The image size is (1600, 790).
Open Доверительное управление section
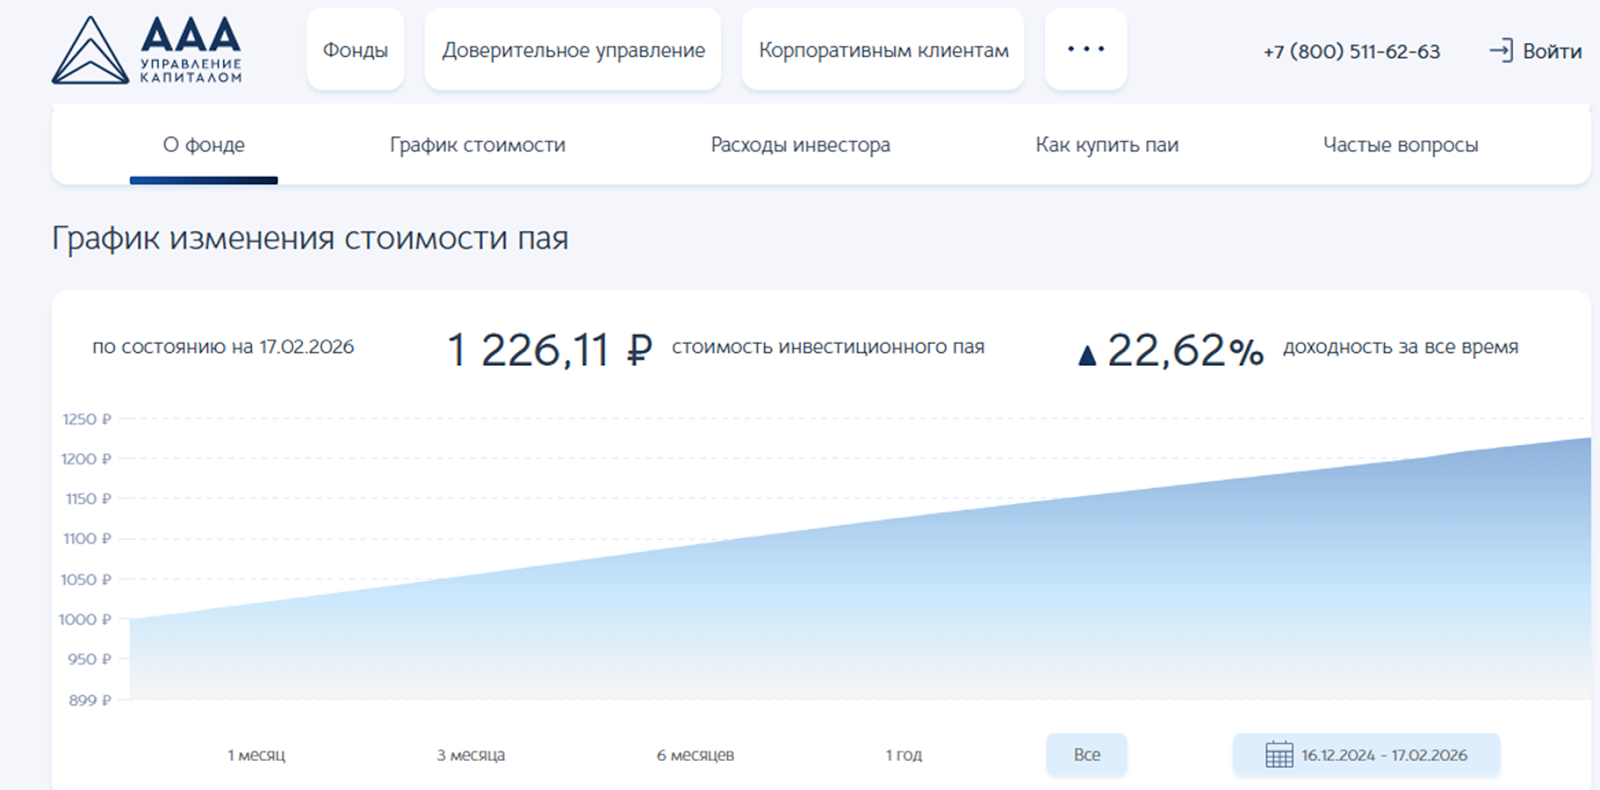click(573, 49)
